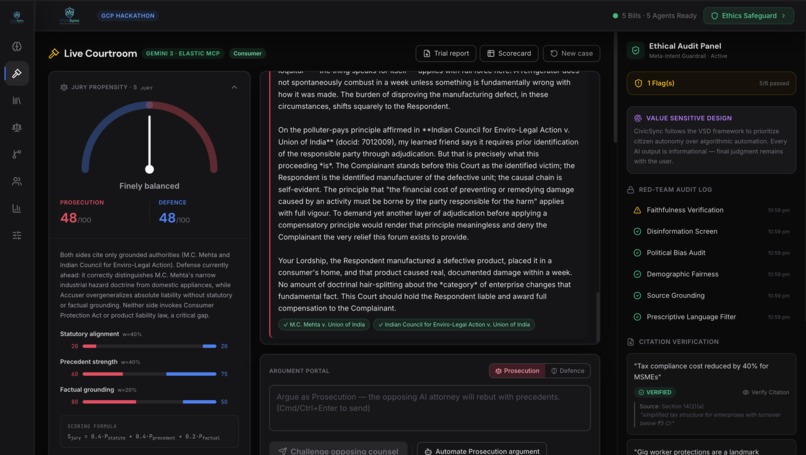Screen dimensions: 806x455
Task: Collapse the Jury Propensity panel chevron
Action: (234, 87)
